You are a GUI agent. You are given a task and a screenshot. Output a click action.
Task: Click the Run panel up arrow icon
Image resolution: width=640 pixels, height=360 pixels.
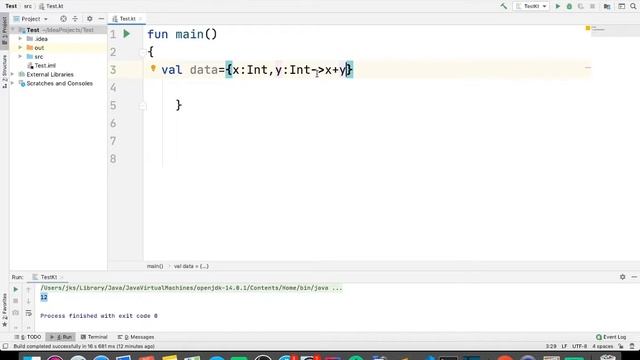pos(28,289)
